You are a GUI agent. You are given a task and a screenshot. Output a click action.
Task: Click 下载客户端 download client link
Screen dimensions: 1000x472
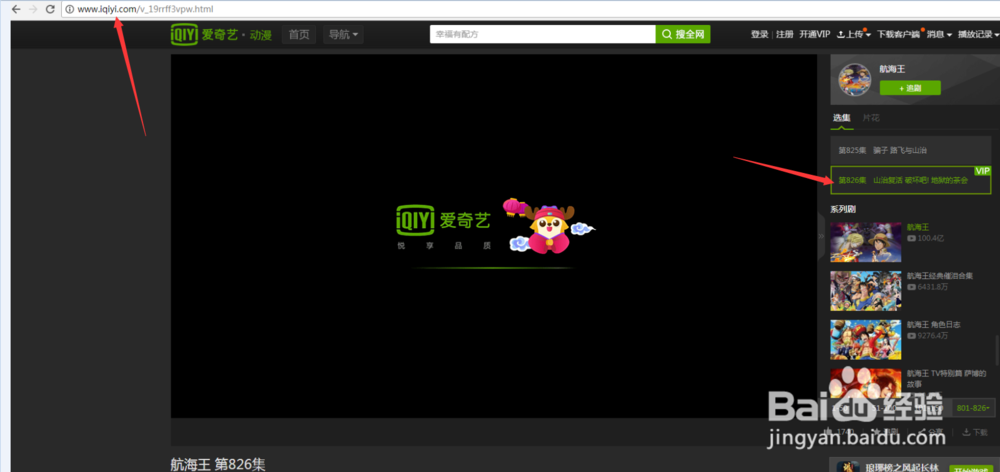899,34
